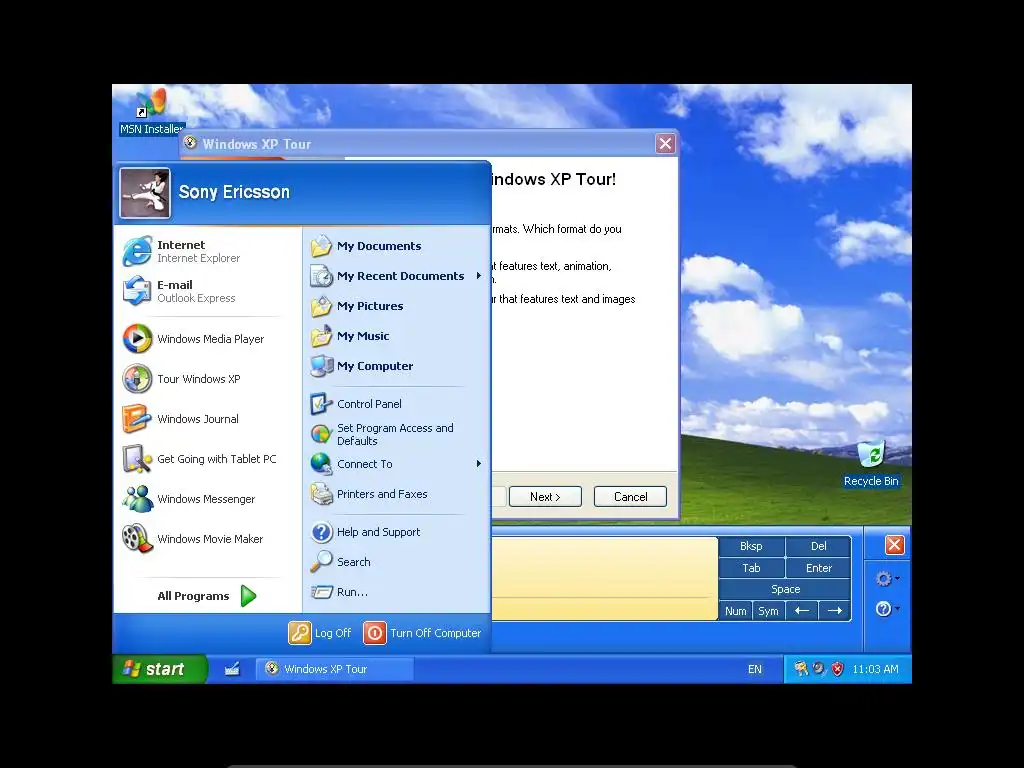Screen dimensions: 1024x768
Task: Expand My Recent Documents submenu
Action: coord(396,276)
